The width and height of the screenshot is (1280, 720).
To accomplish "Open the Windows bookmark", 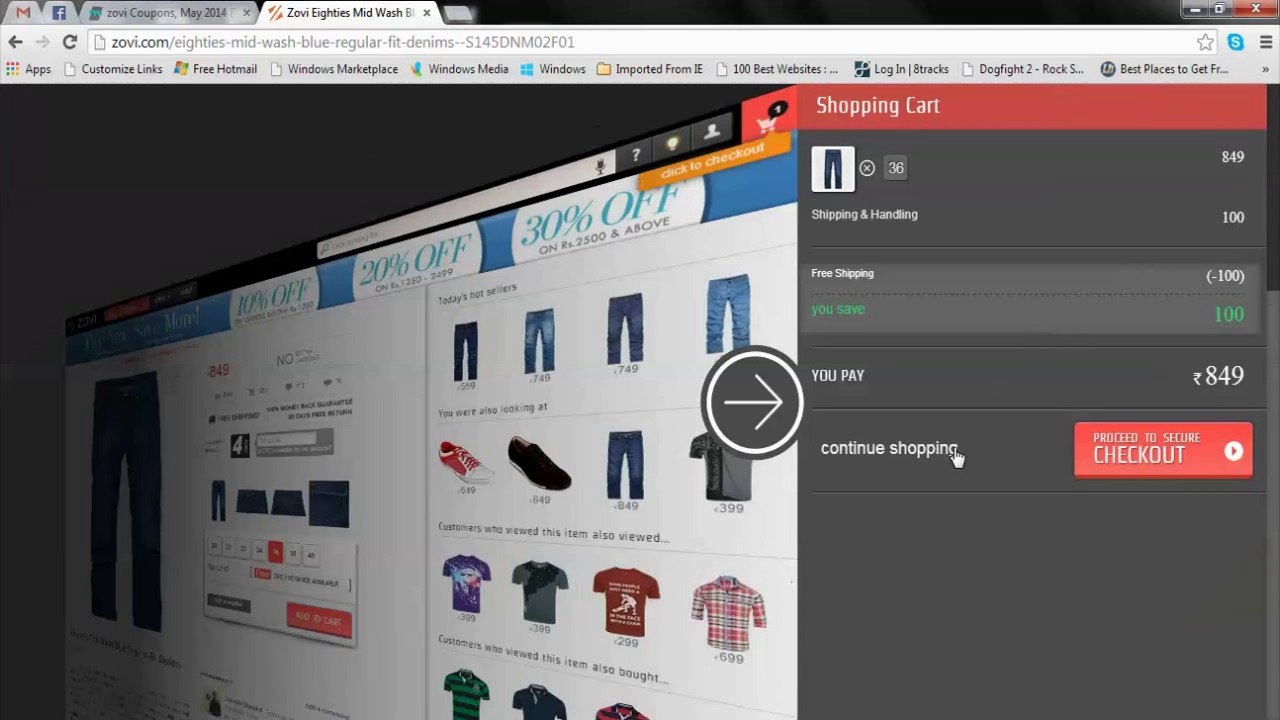I will pos(552,69).
